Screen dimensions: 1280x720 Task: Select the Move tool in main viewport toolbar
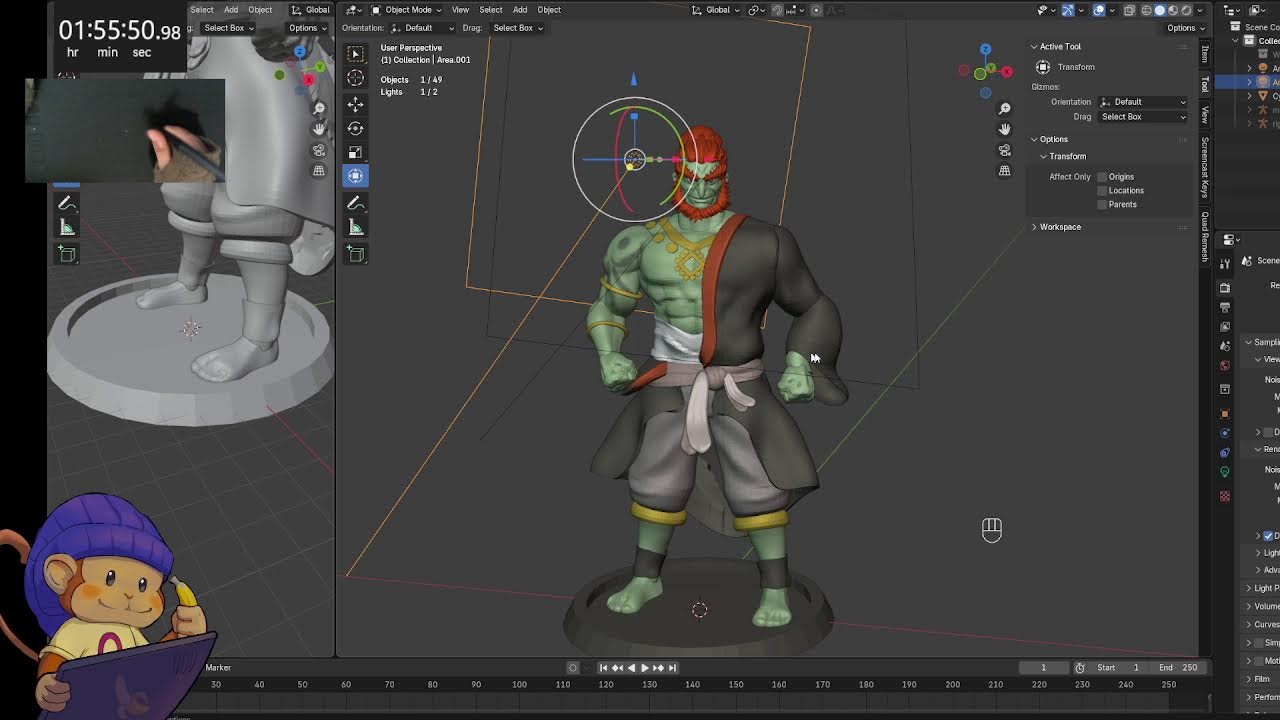[355, 104]
